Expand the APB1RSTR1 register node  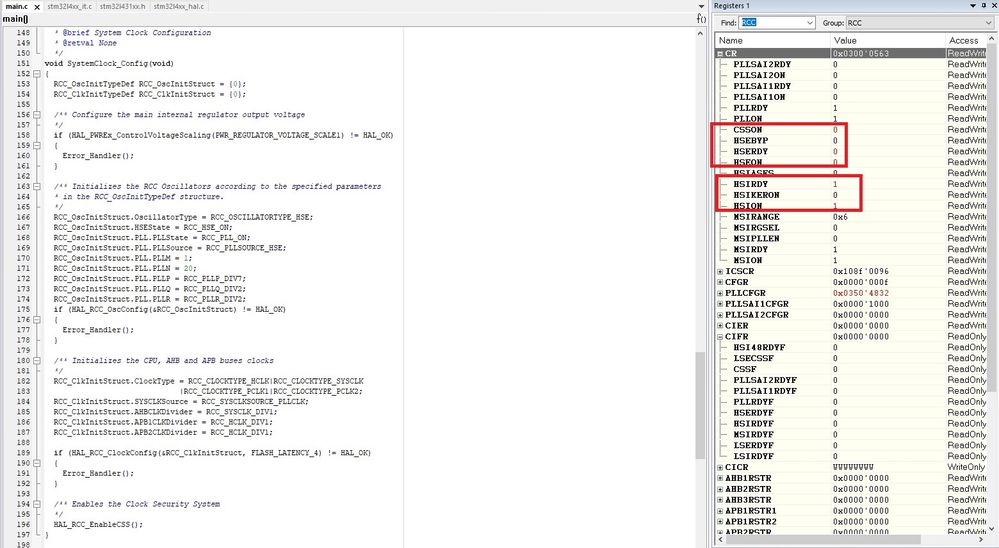(x=720, y=510)
